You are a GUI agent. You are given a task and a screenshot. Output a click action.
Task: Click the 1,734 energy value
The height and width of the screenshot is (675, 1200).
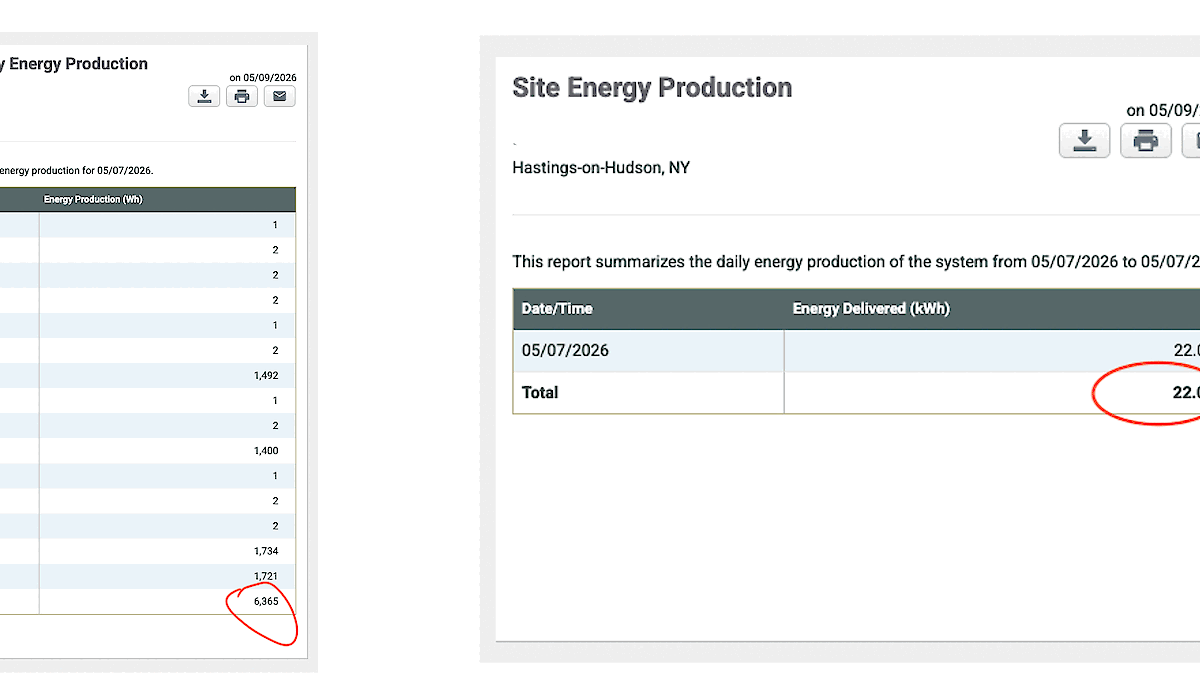(266, 551)
